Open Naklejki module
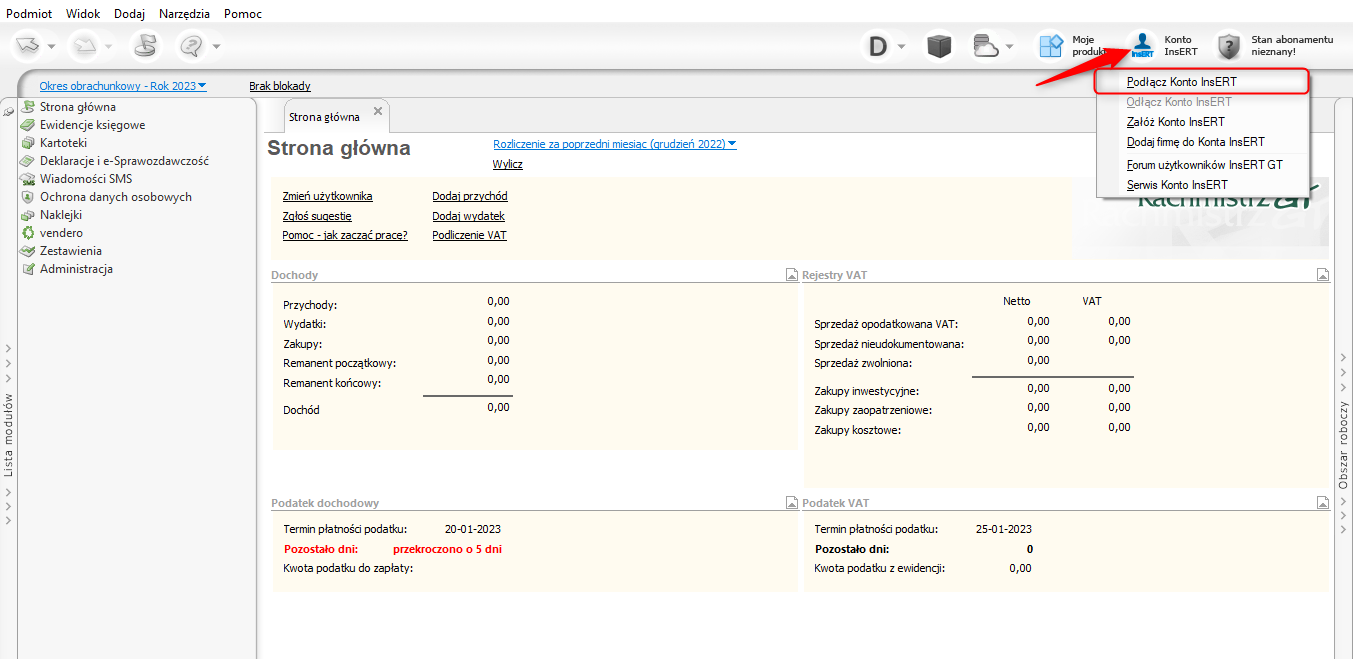Viewport: 1353px width, 659px height. [x=61, y=215]
